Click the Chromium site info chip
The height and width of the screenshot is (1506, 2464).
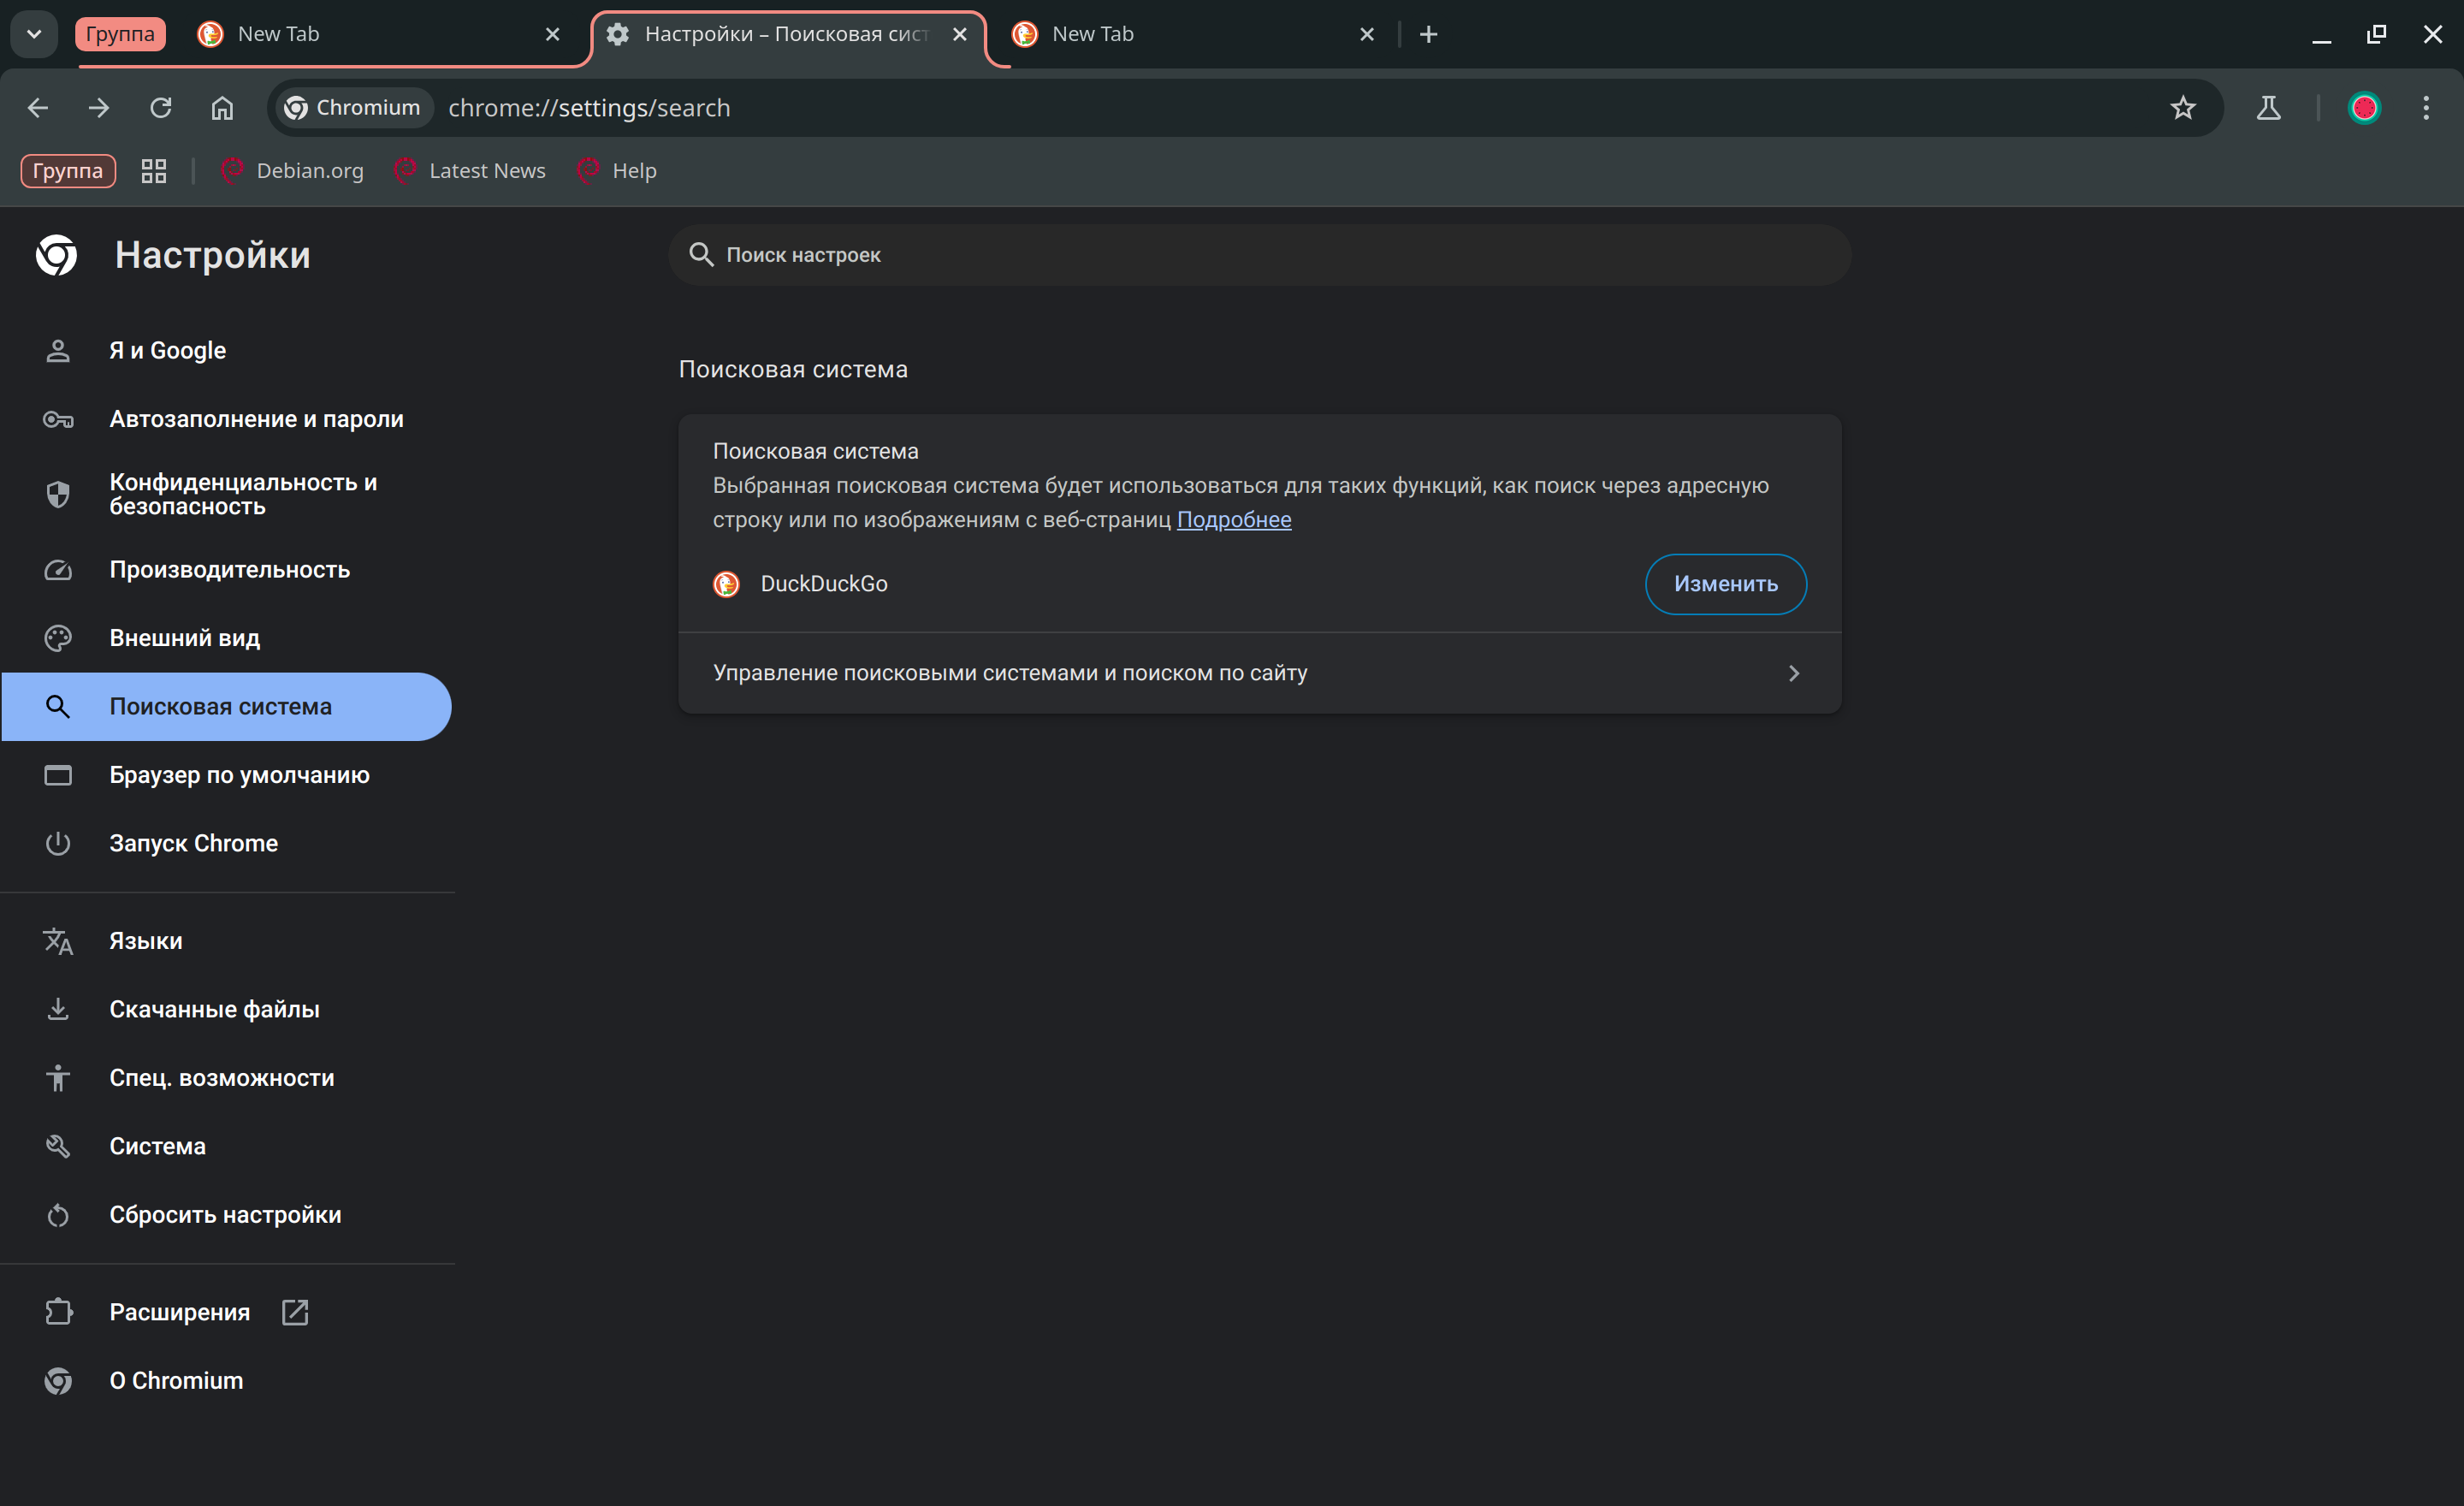click(352, 108)
